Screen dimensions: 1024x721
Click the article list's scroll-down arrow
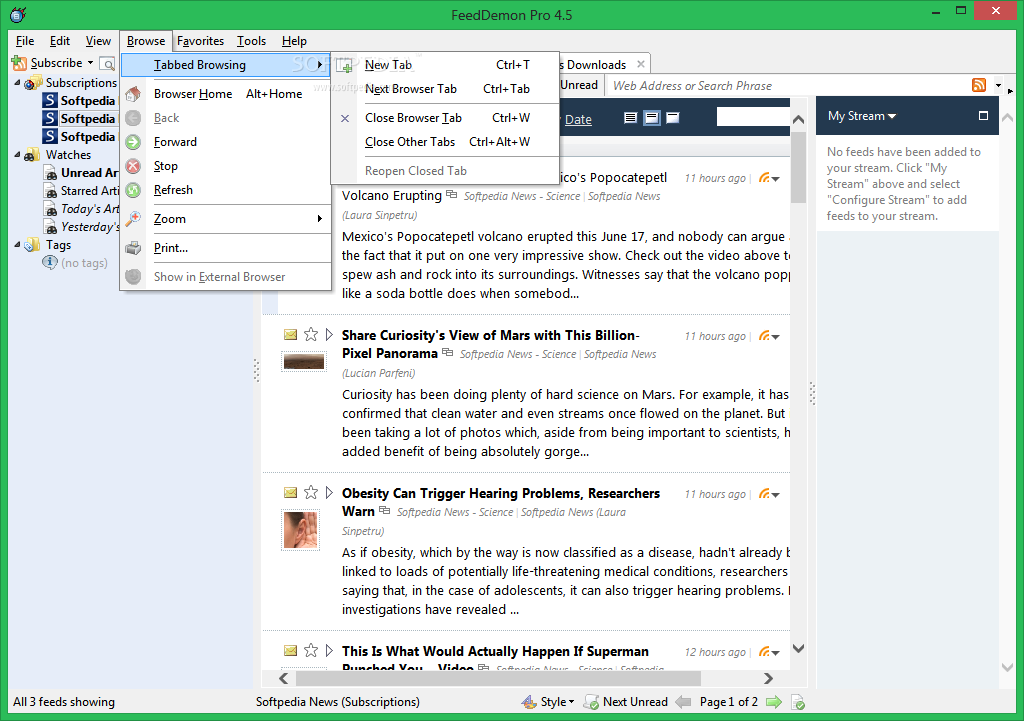pyautogui.click(x=798, y=649)
